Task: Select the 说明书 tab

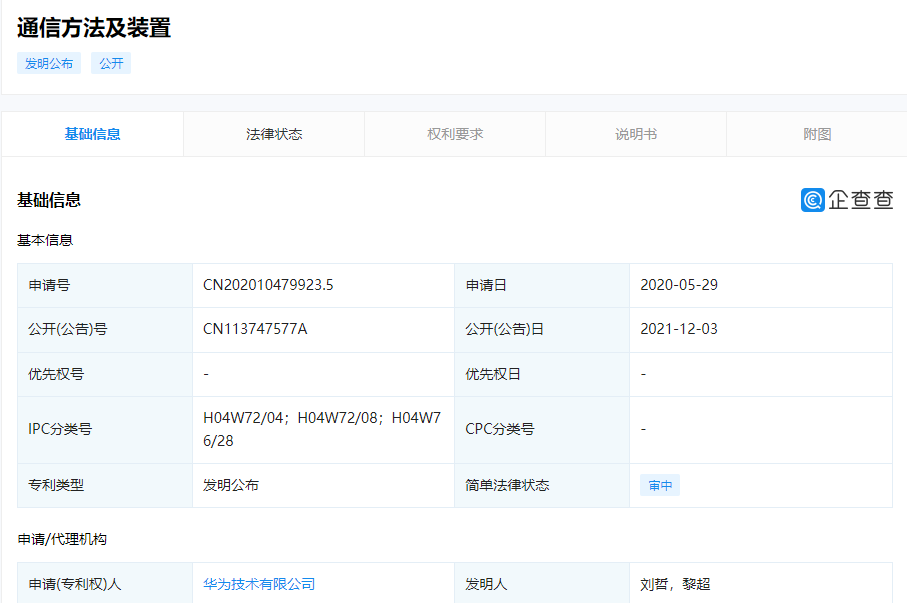Action: point(636,134)
